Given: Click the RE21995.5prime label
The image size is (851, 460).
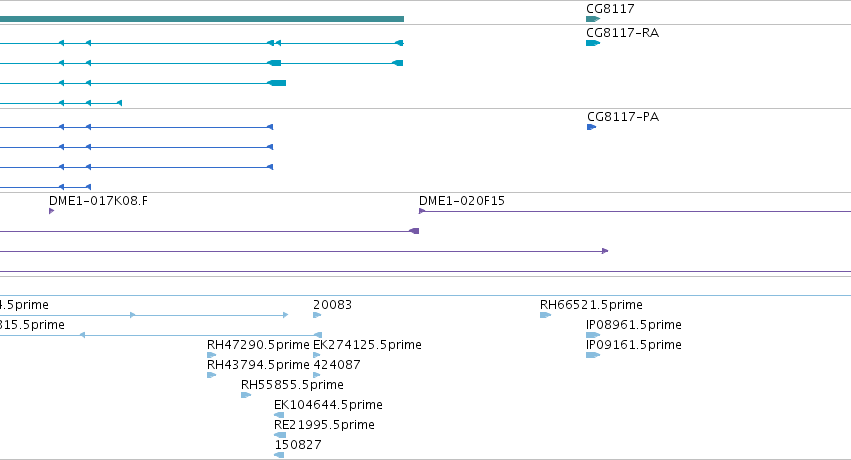Looking at the screenshot, I should [x=324, y=425].
